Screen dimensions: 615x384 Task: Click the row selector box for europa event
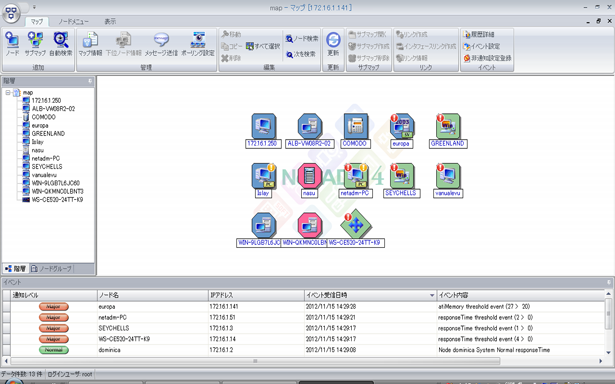point(7,307)
